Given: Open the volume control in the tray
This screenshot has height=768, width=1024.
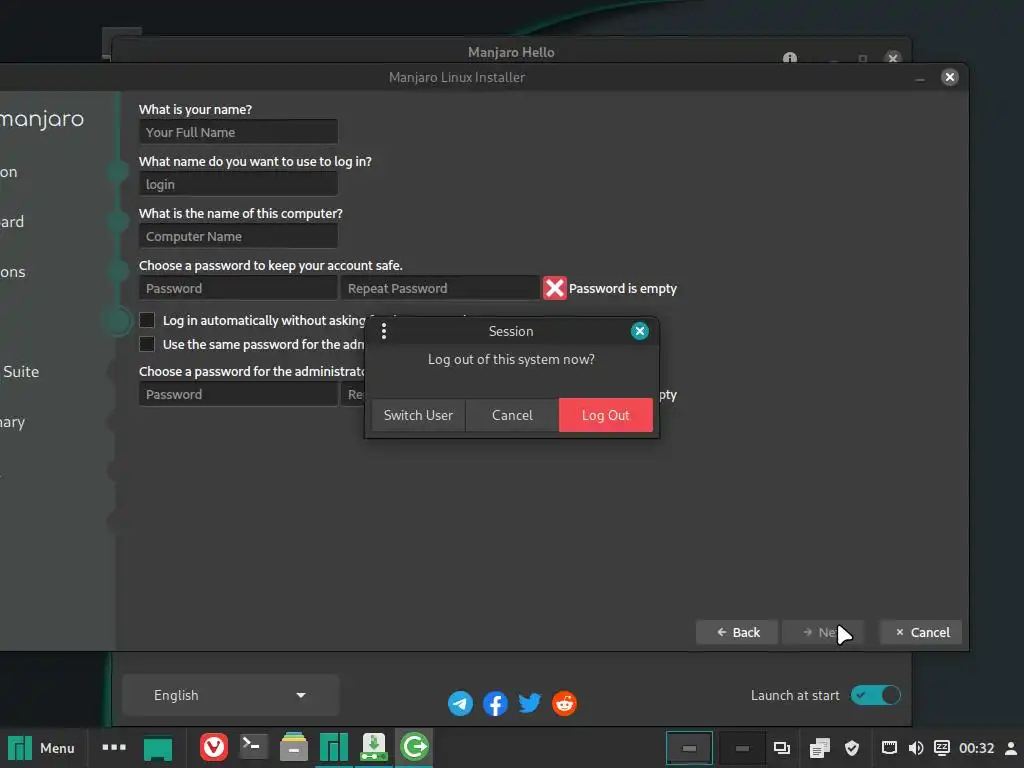Looking at the screenshot, I should [916, 748].
